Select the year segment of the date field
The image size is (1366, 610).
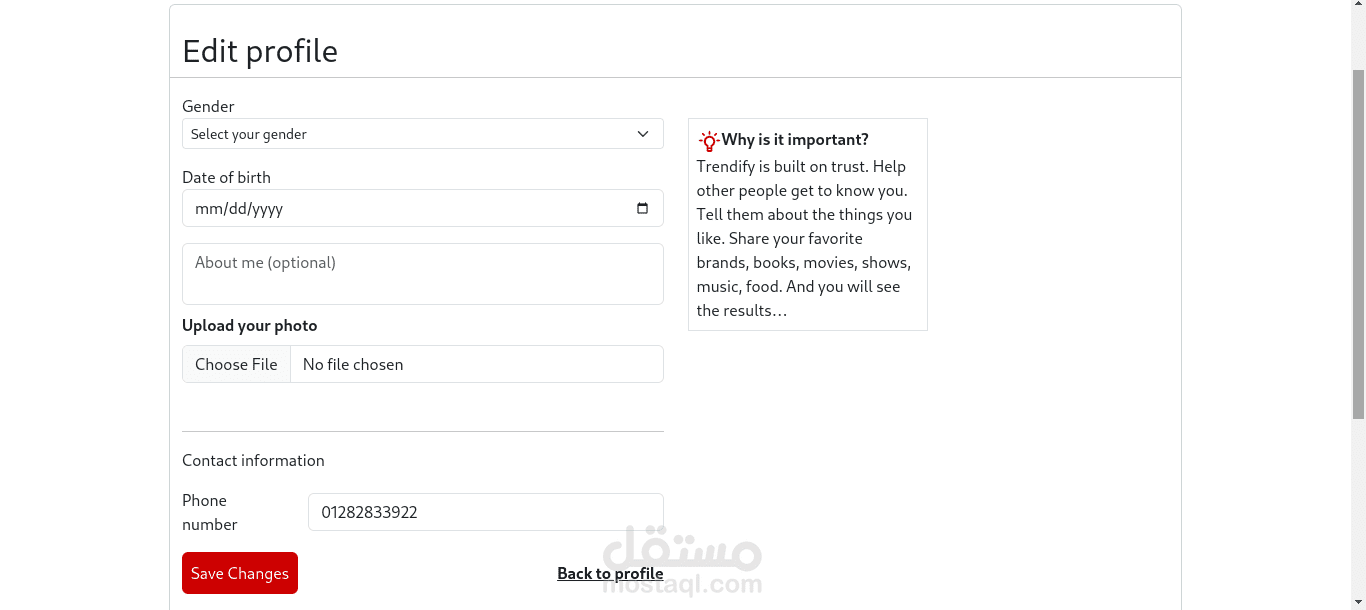coord(266,209)
